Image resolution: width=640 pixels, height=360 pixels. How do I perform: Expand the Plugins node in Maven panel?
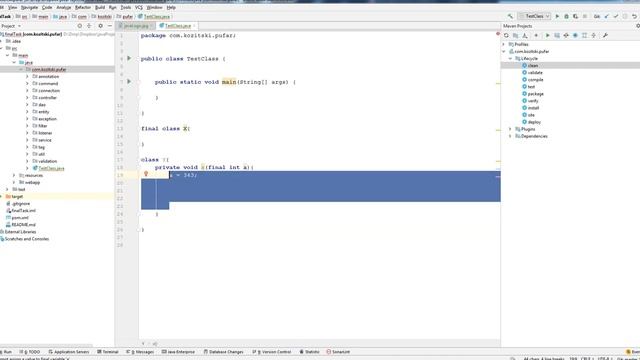tap(510, 129)
